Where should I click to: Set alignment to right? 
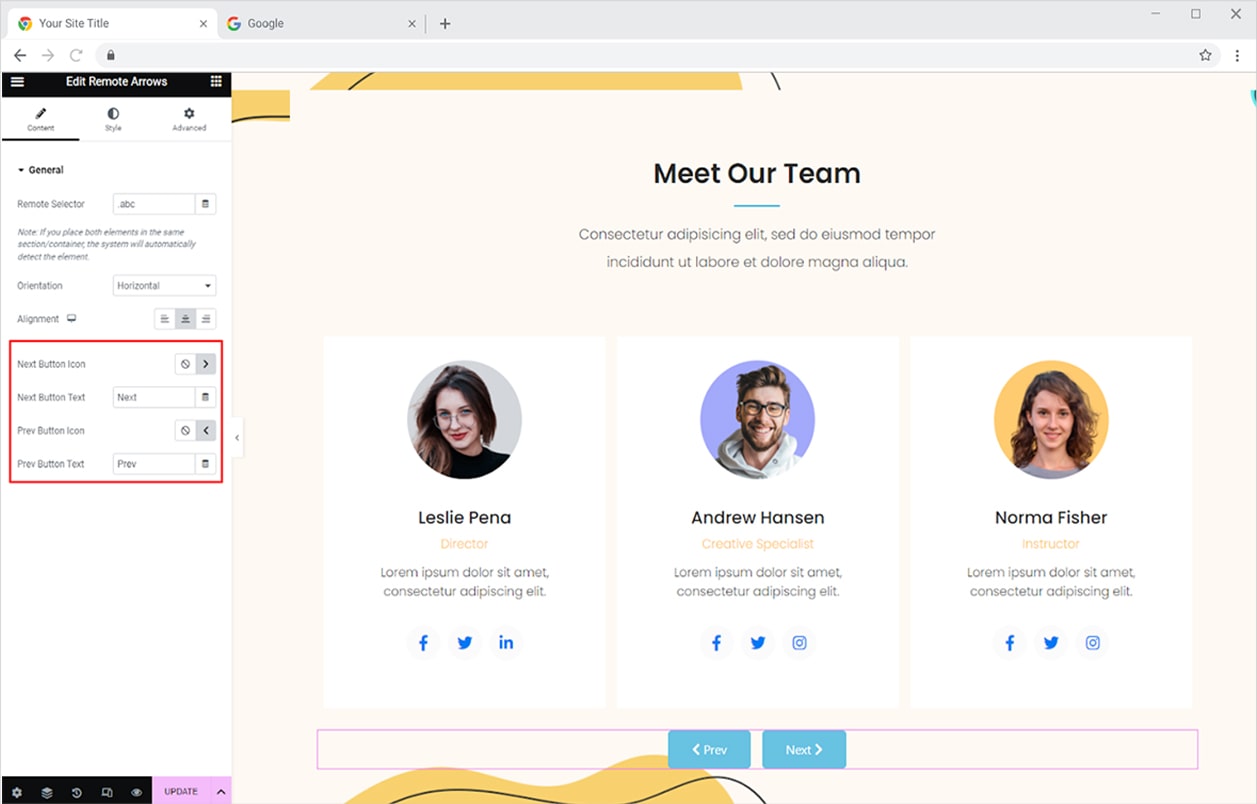[206, 319]
